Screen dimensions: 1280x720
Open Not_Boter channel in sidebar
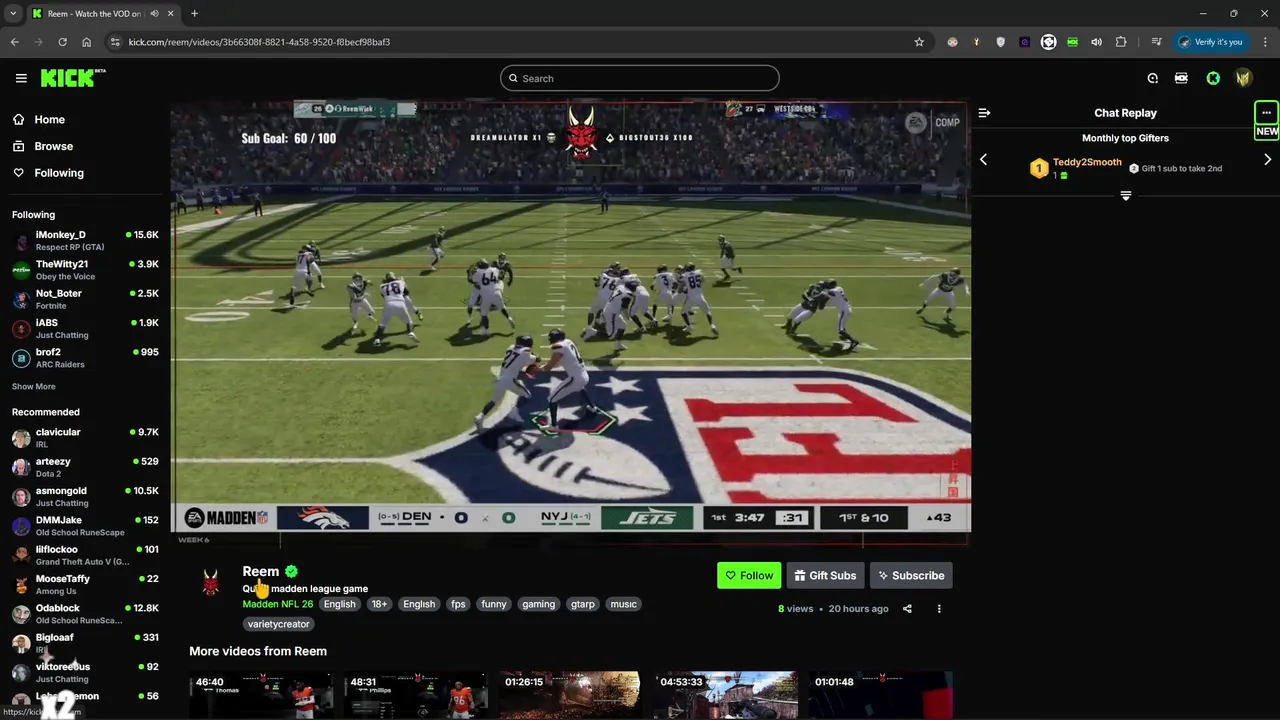click(85, 299)
